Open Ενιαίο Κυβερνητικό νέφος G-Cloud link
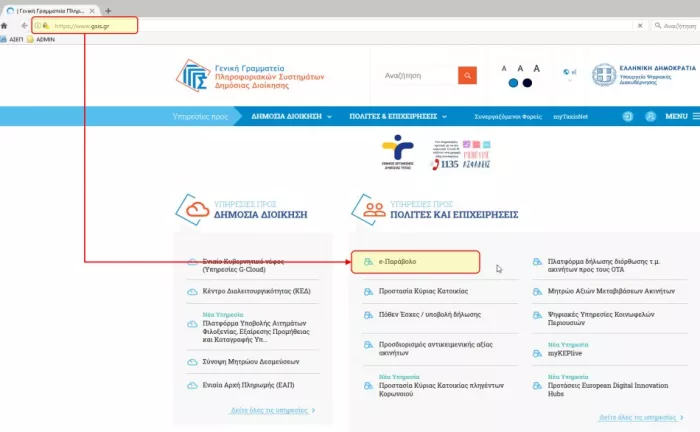Screen dimensions: 700x432 [x=243, y=266]
